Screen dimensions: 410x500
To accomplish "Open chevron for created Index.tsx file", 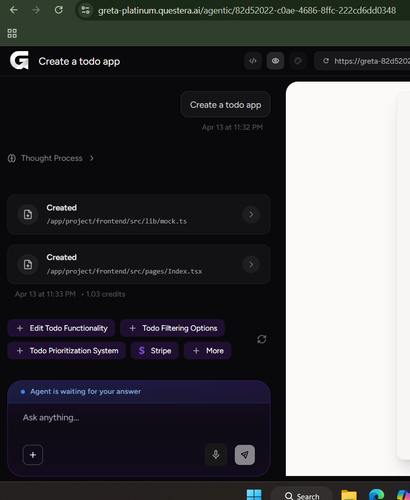I will click(x=251, y=264).
